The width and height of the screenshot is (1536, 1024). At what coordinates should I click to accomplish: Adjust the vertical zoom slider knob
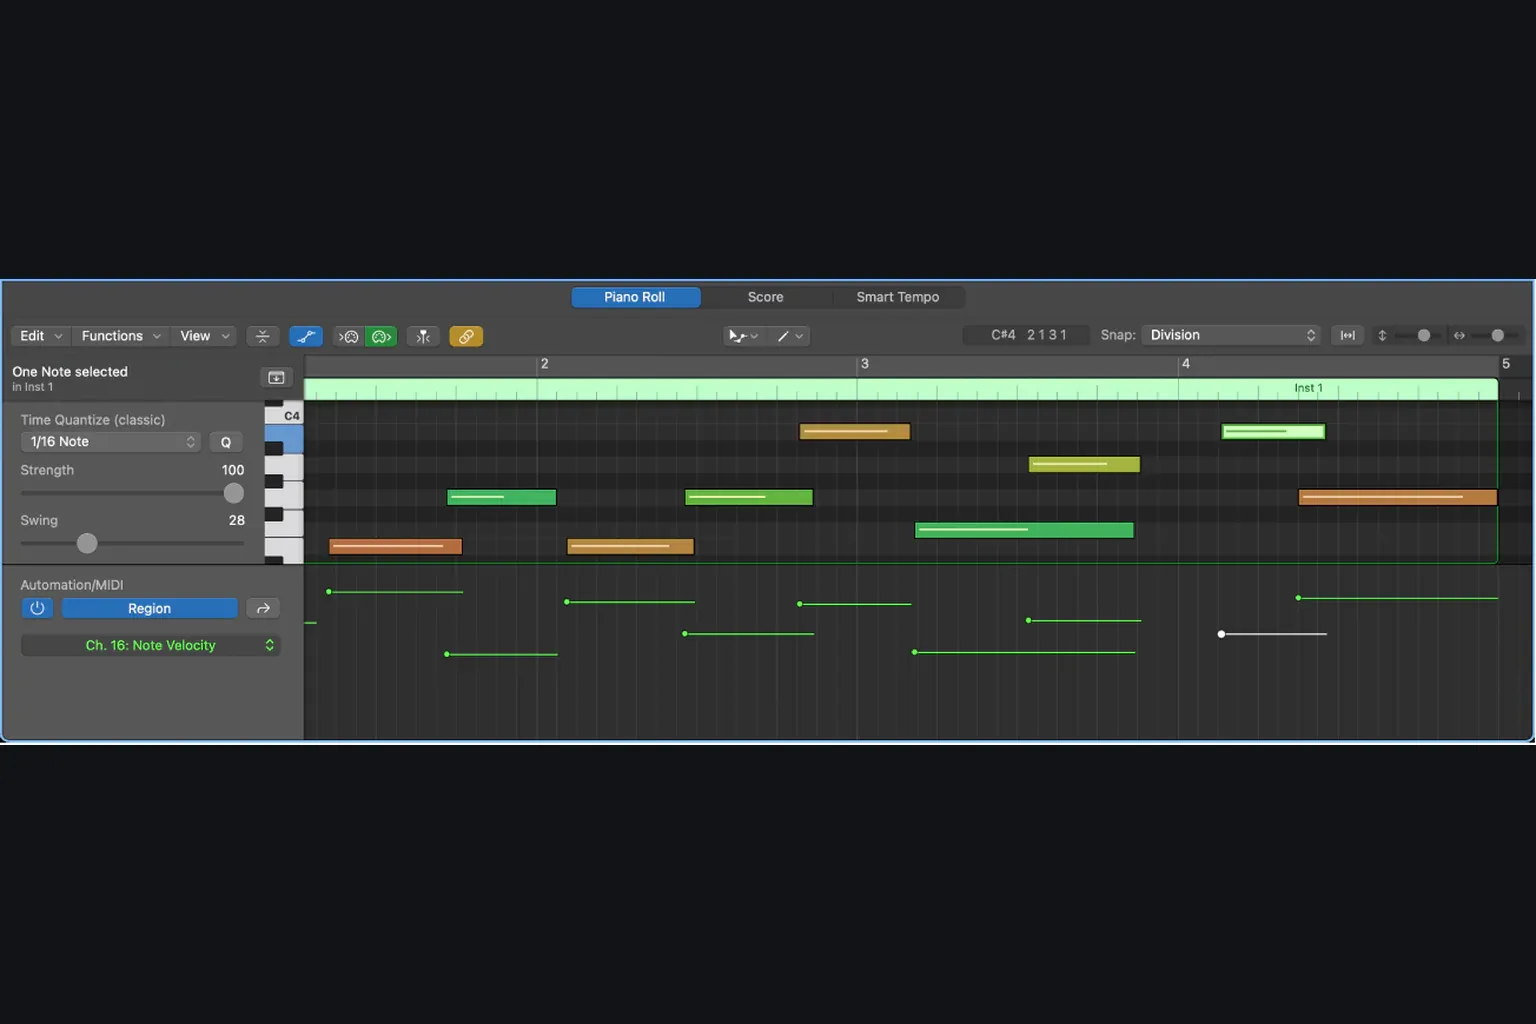tap(1424, 335)
